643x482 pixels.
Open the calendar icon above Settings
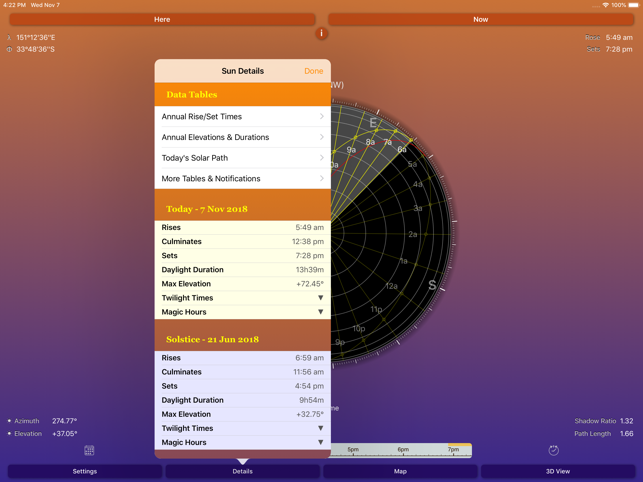click(x=89, y=451)
